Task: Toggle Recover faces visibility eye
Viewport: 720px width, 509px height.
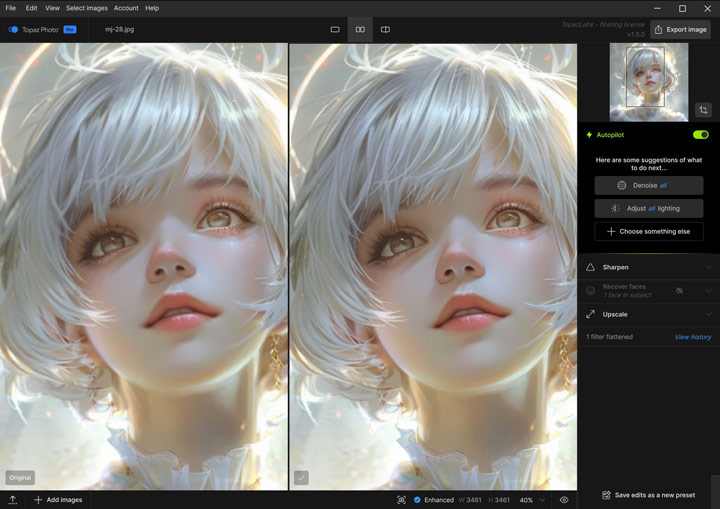Action: tap(679, 290)
